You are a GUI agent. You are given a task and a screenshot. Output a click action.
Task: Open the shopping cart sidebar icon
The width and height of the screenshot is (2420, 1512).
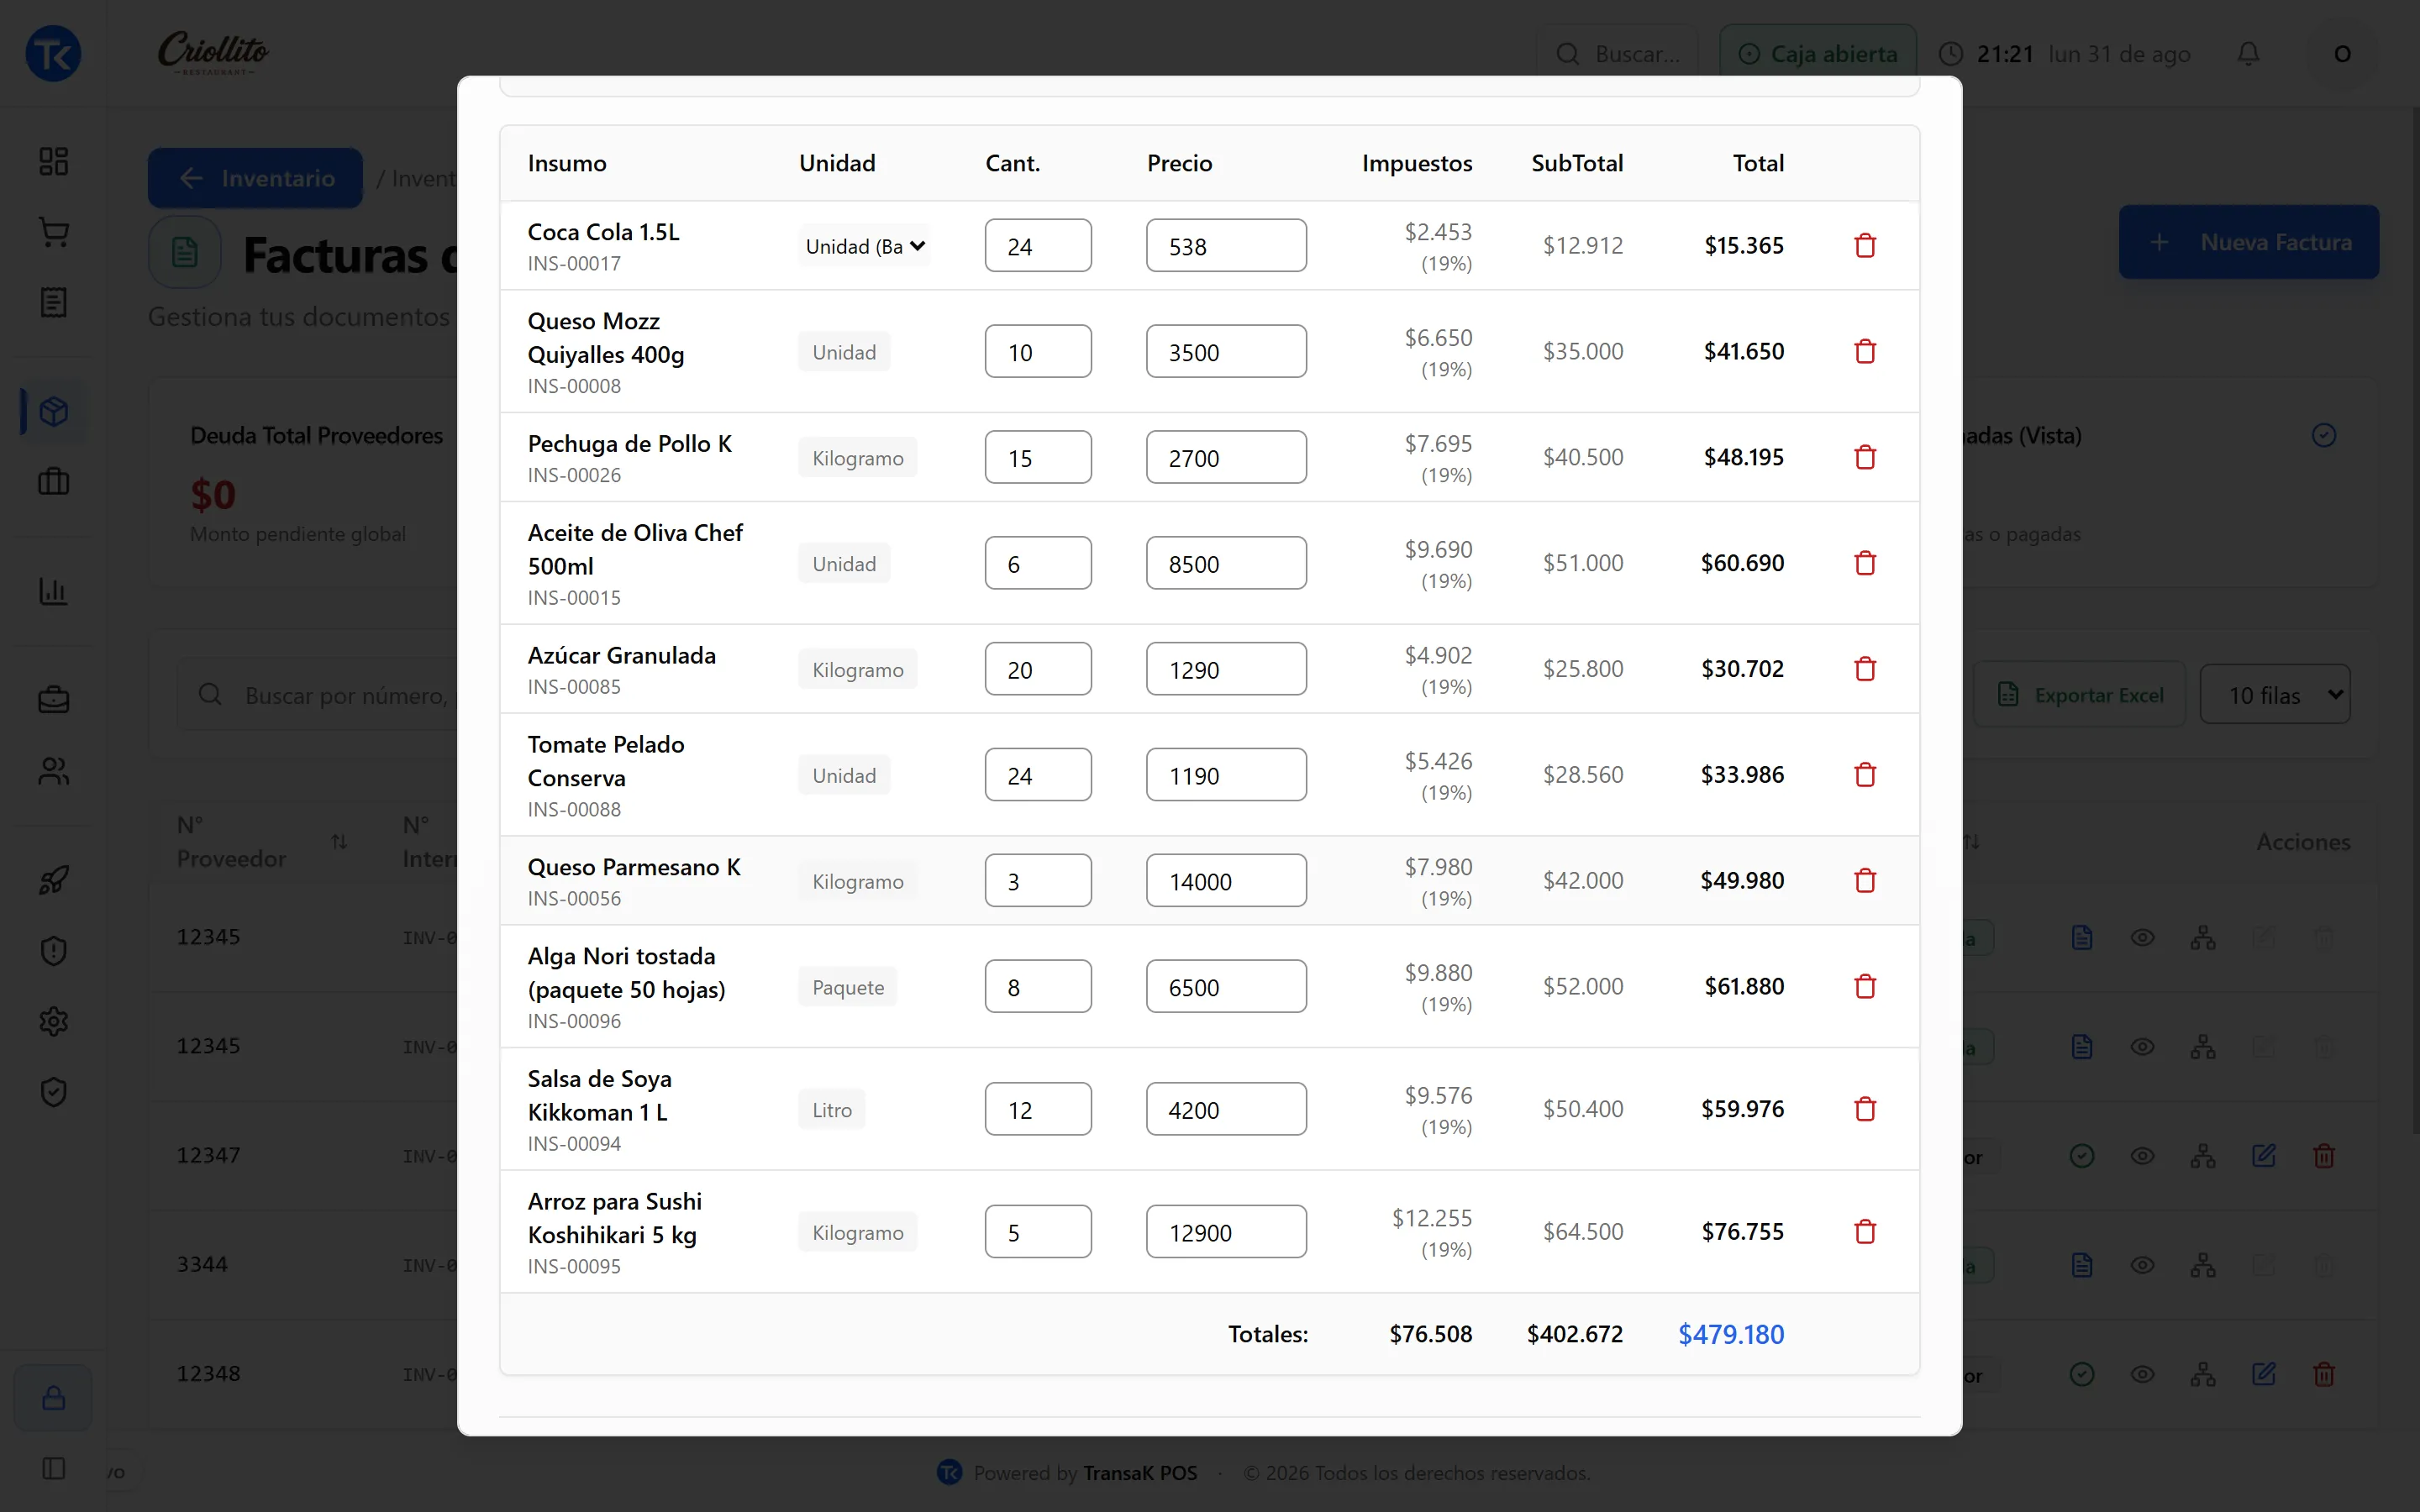tap(53, 232)
